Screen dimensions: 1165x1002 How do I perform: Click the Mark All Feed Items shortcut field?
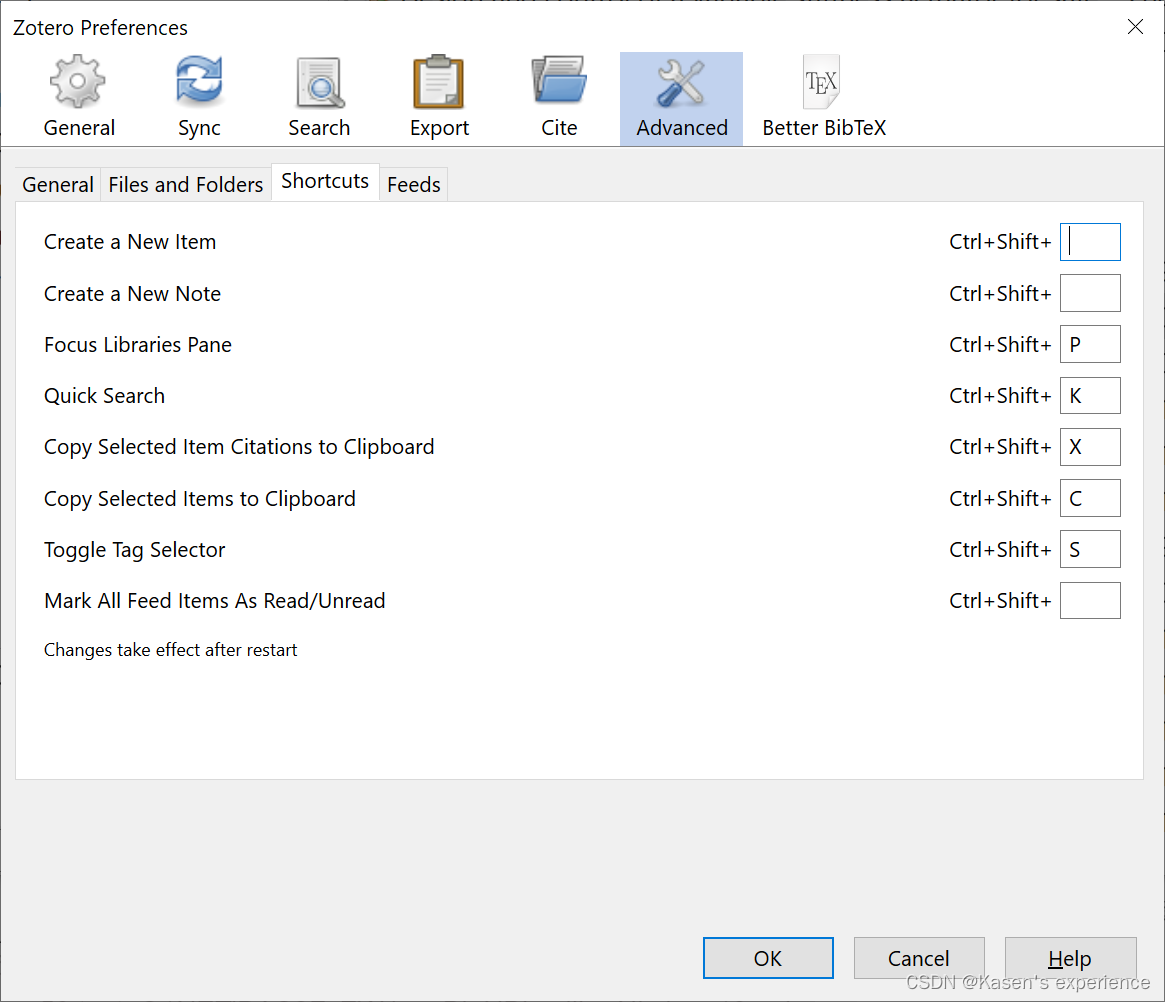coord(1090,601)
